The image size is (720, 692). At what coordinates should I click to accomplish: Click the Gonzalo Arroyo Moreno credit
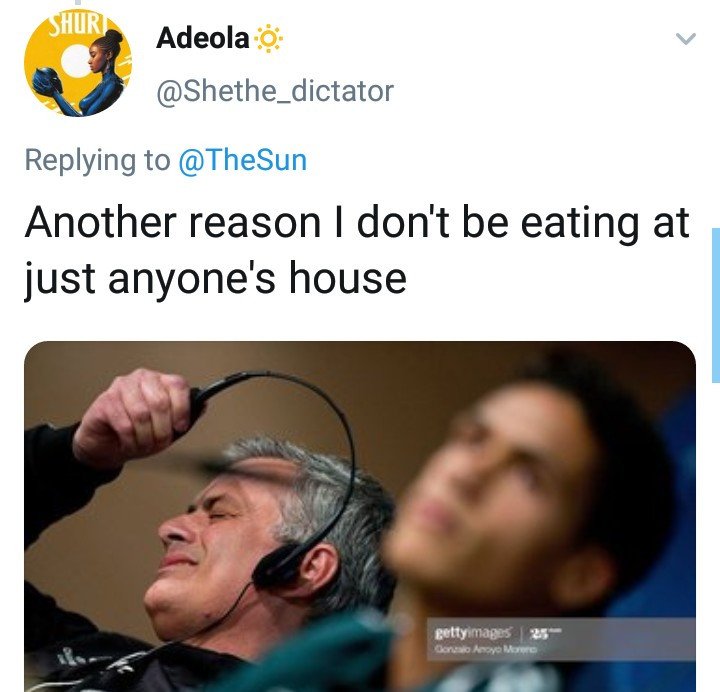click(485, 649)
